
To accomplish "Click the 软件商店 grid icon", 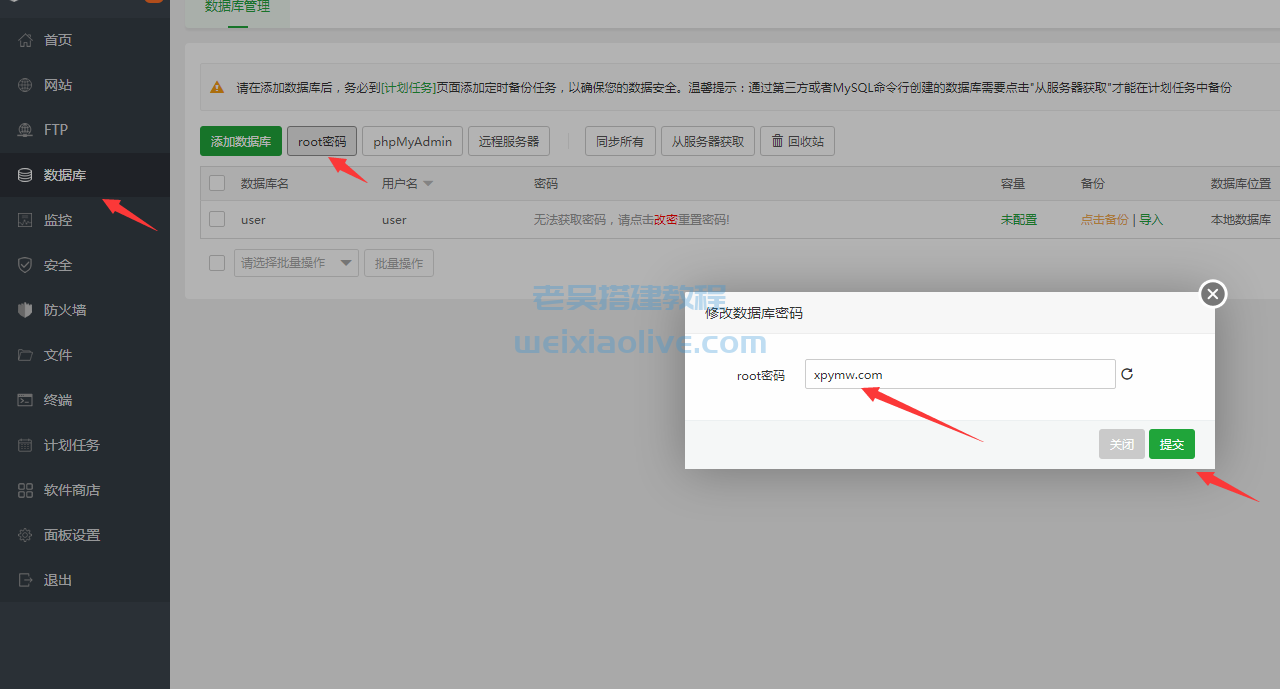I will (x=26, y=490).
